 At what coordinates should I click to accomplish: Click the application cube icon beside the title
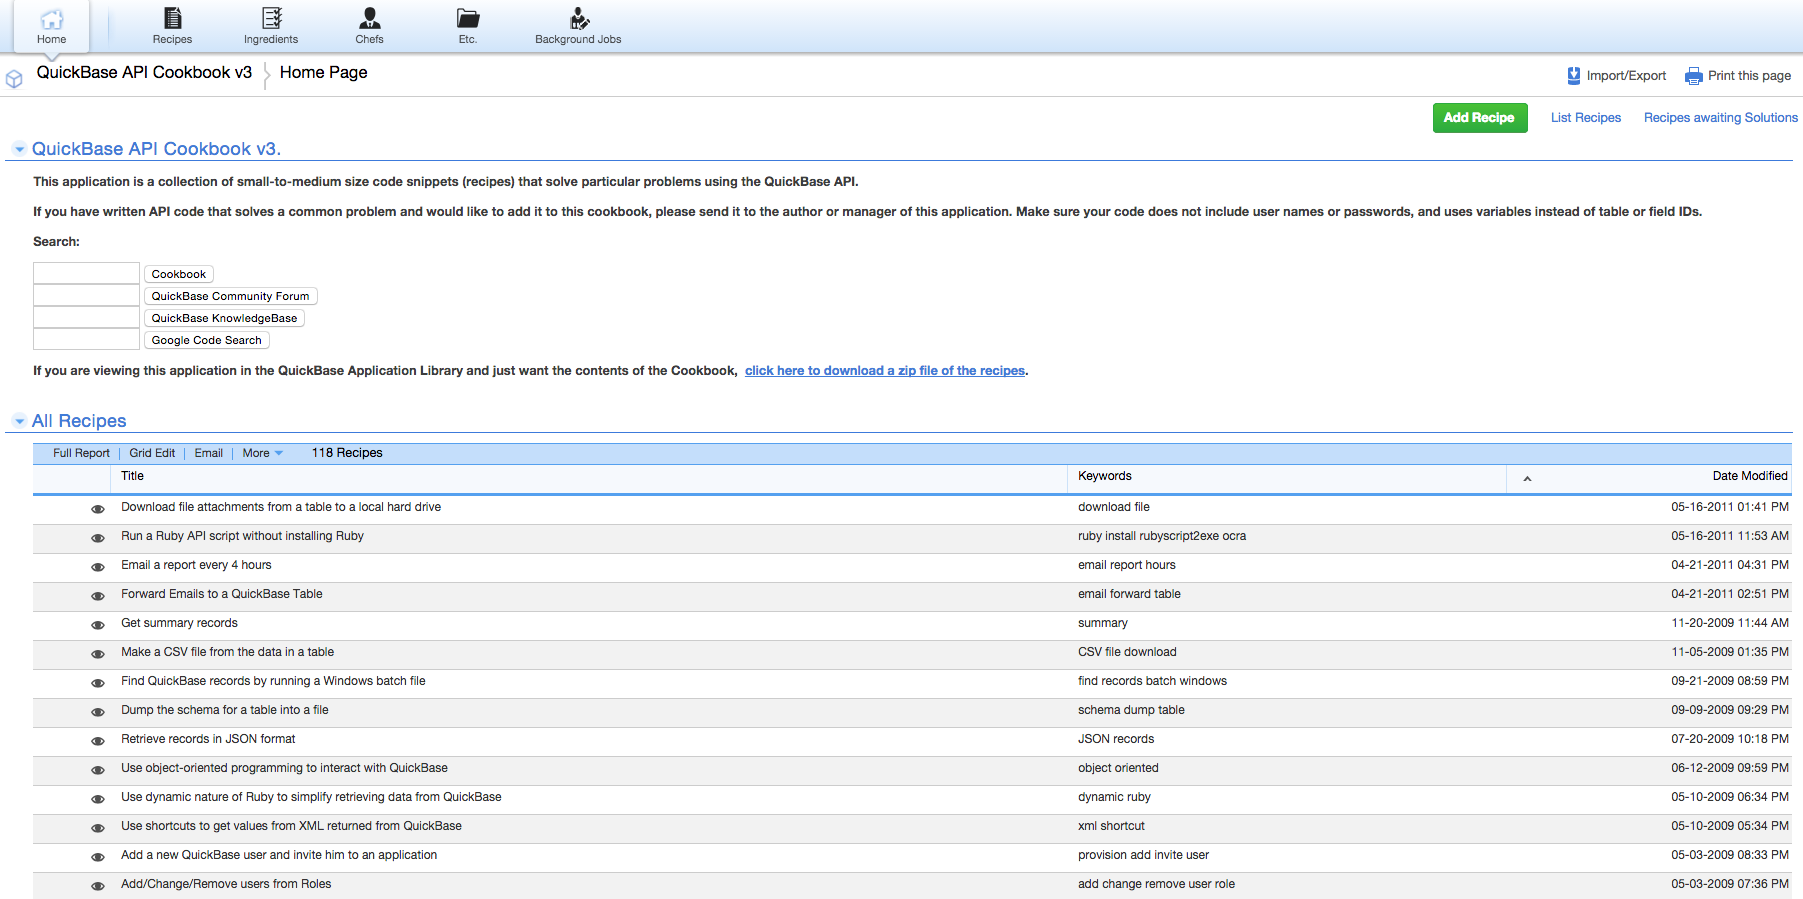click(x=14, y=79)
